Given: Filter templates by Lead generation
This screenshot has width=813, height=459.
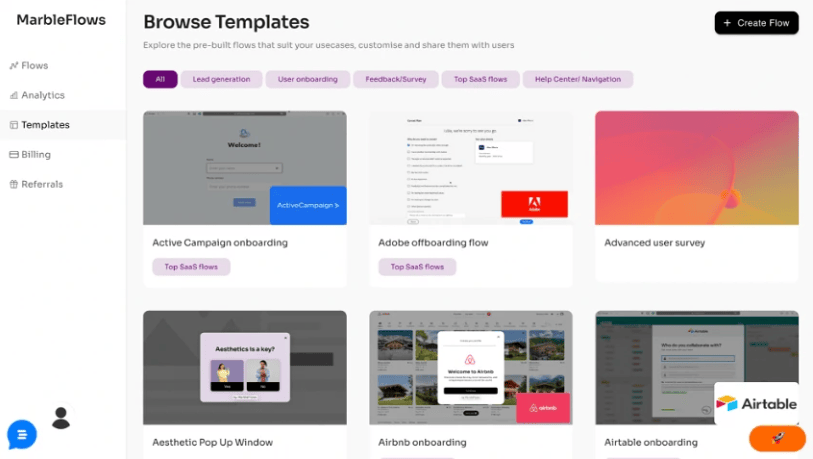Looking at the screenshot, I should 221,79.
